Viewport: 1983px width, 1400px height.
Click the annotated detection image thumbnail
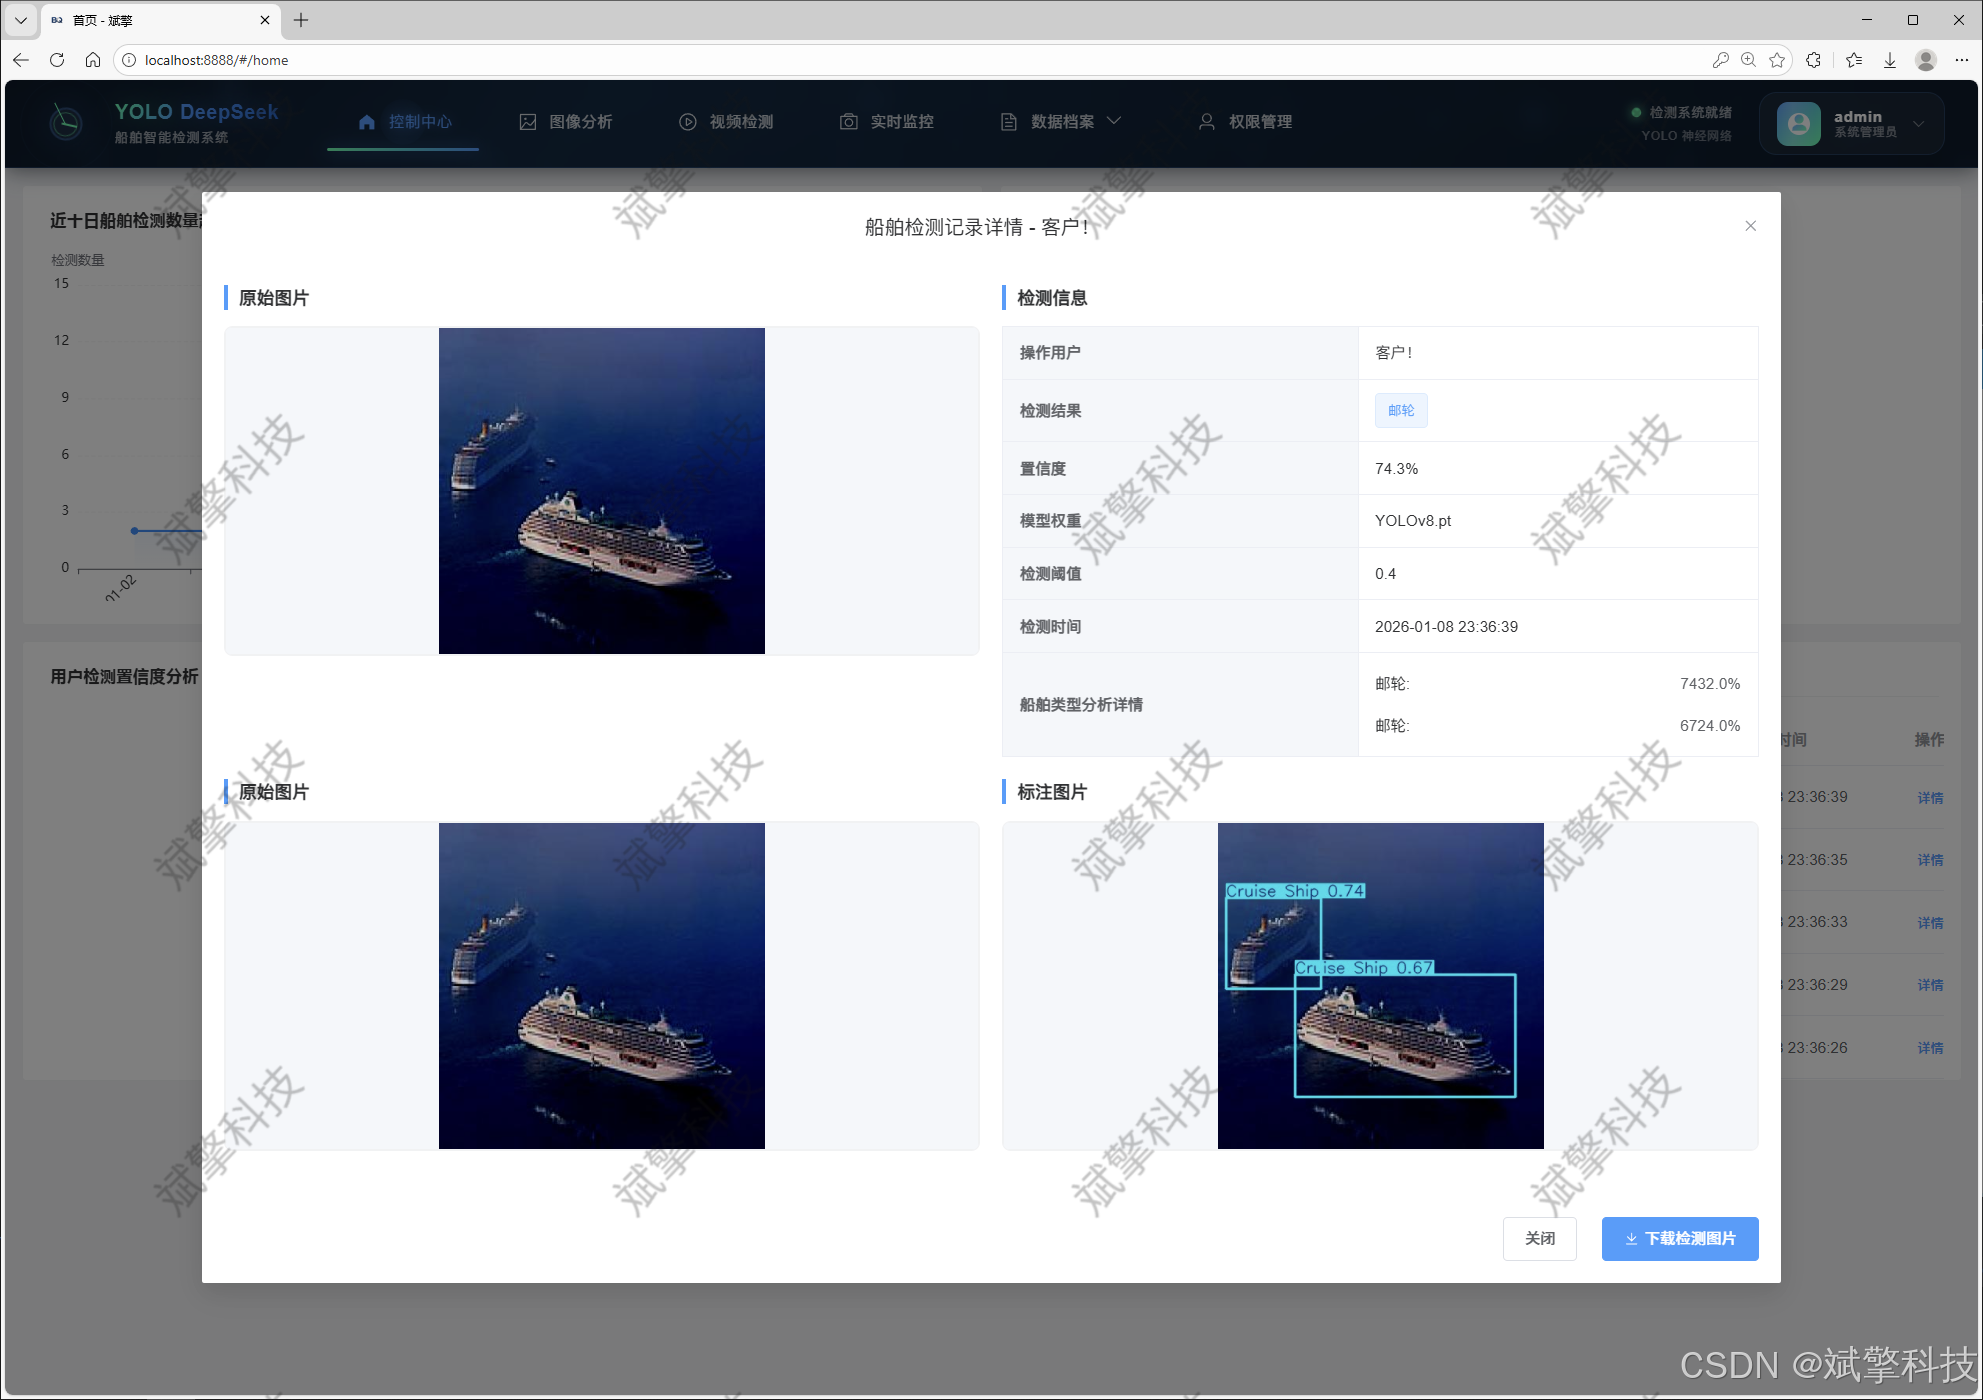[x=1380, y=985]
